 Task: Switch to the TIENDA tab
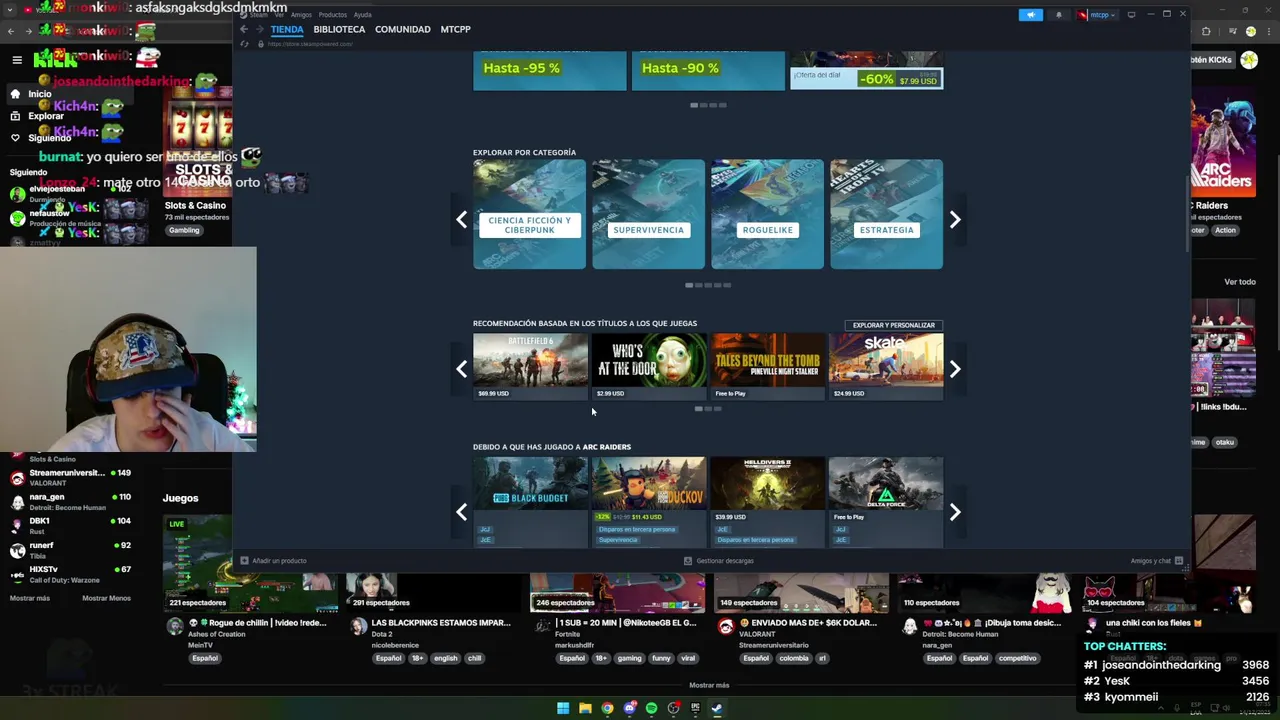pyautogui.click(x=287, y=29)
